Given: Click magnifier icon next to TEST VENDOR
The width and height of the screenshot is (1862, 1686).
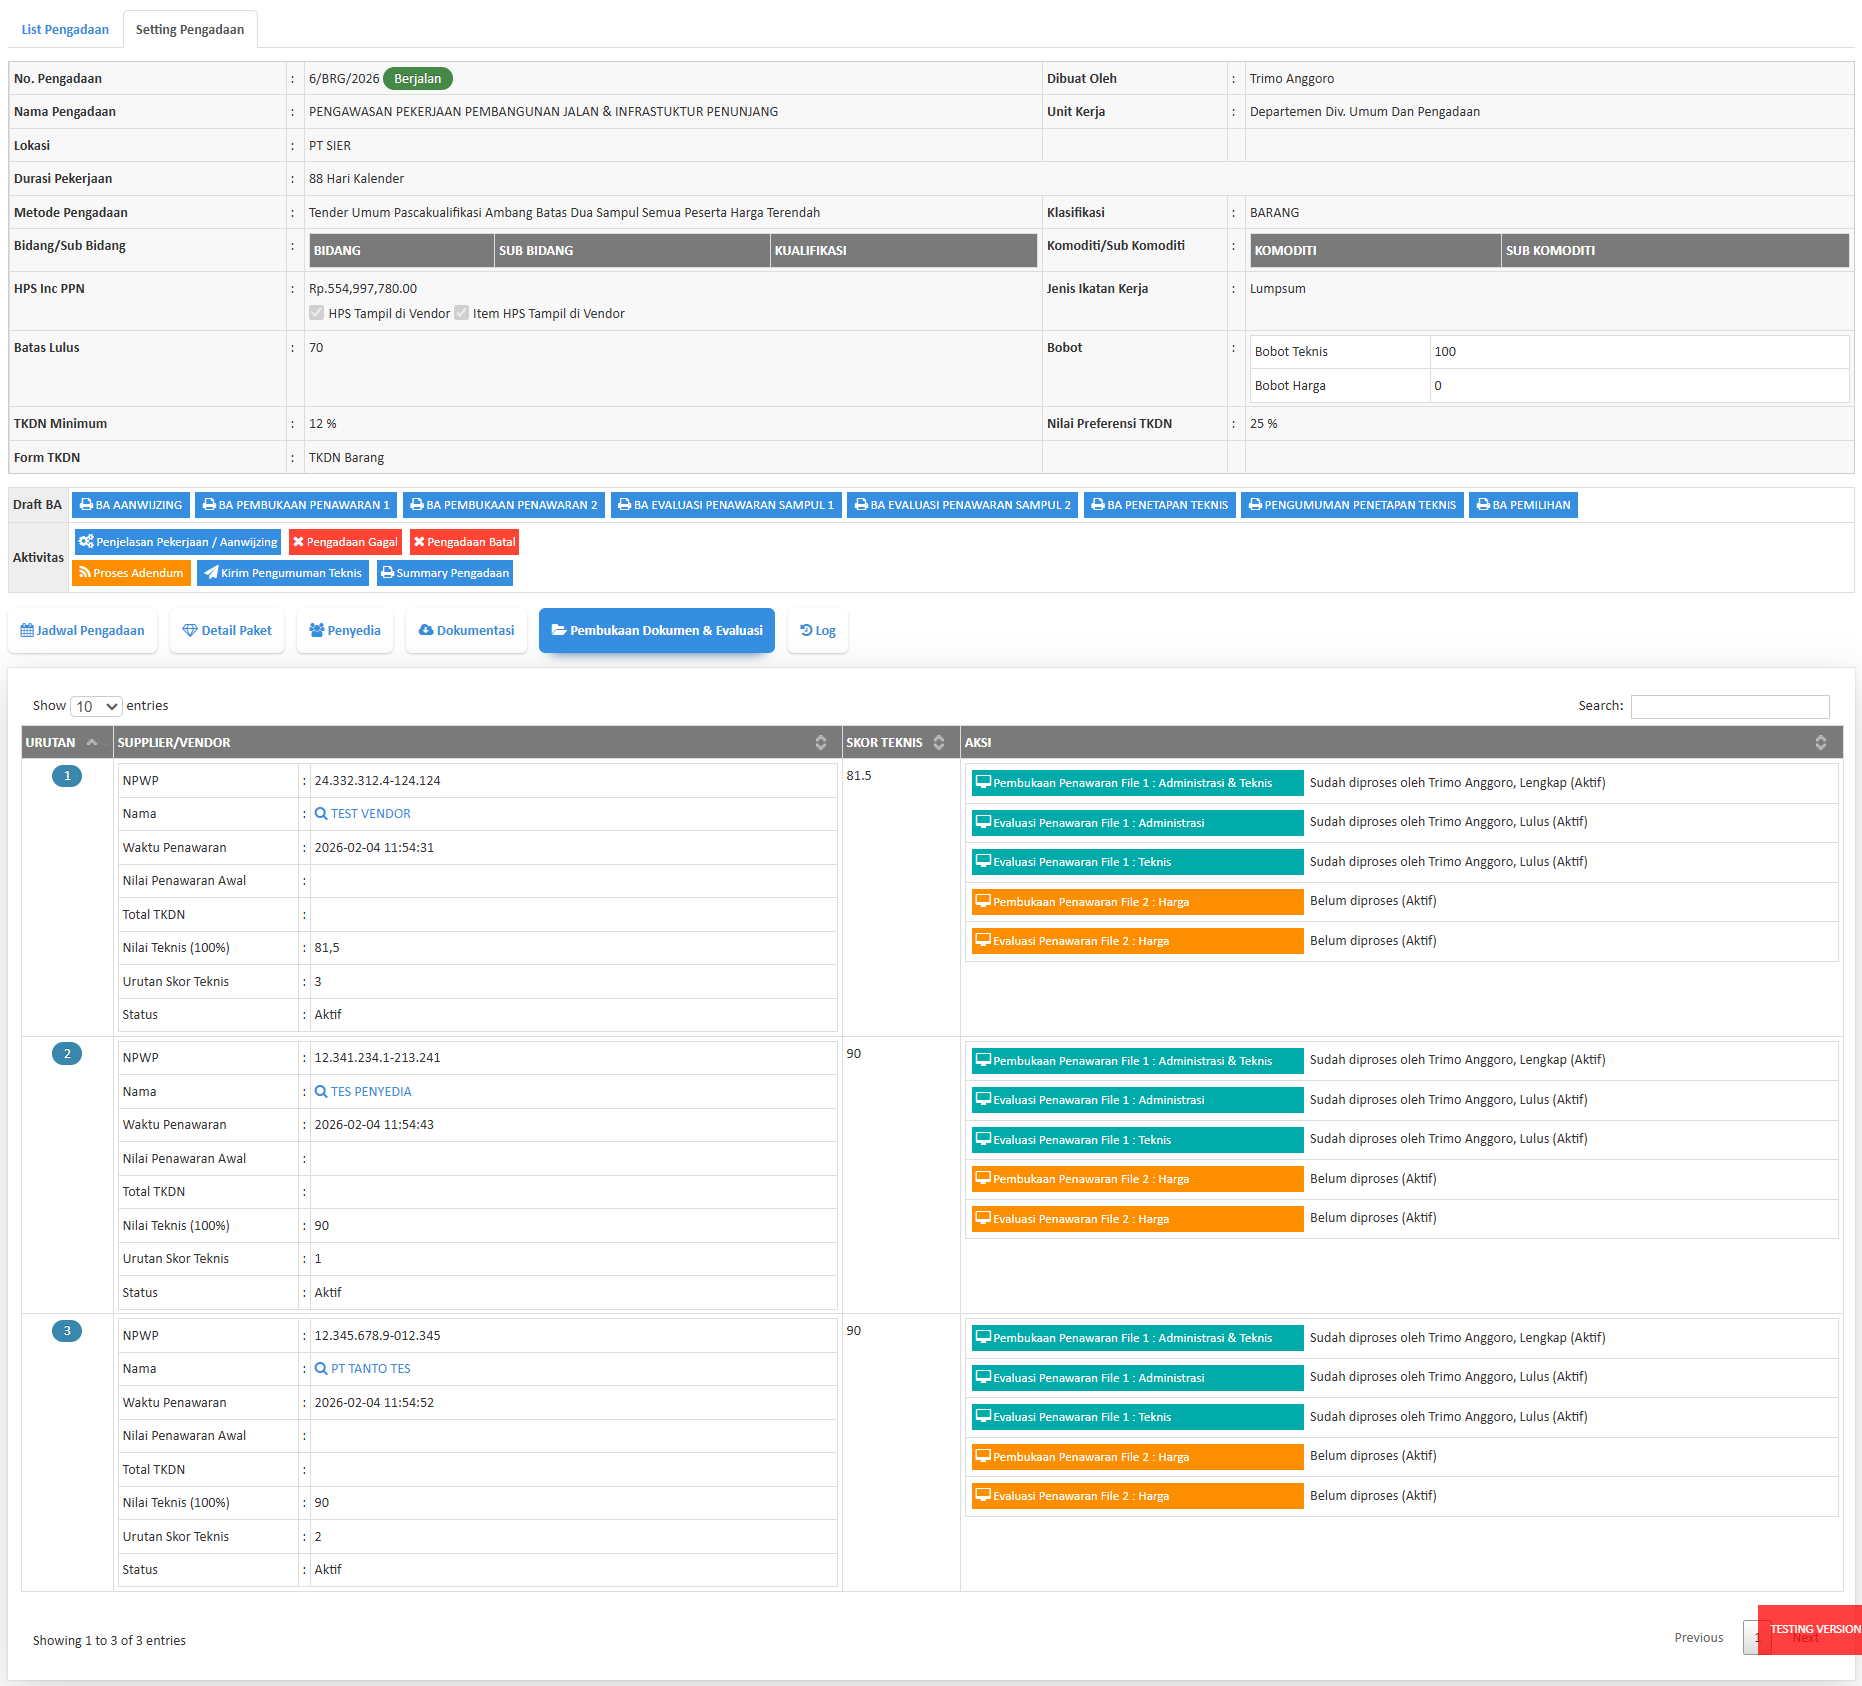Looking at the screenshot, I should click(321, 814).
